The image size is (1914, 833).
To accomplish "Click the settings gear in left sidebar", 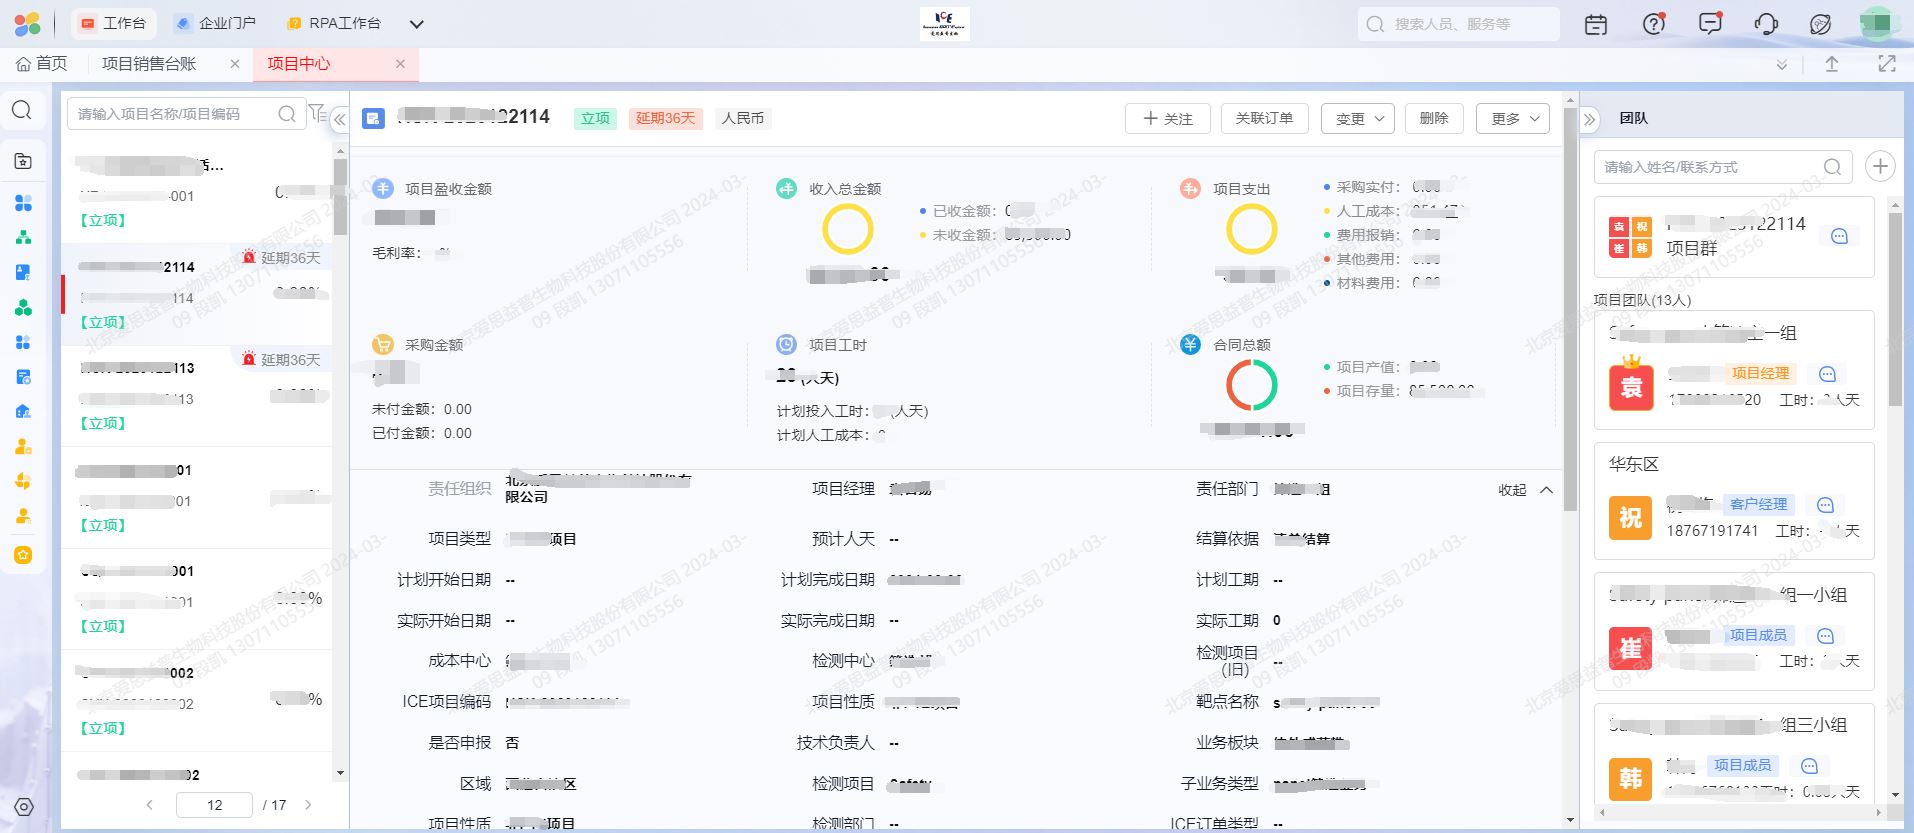I will pos(24,806).
